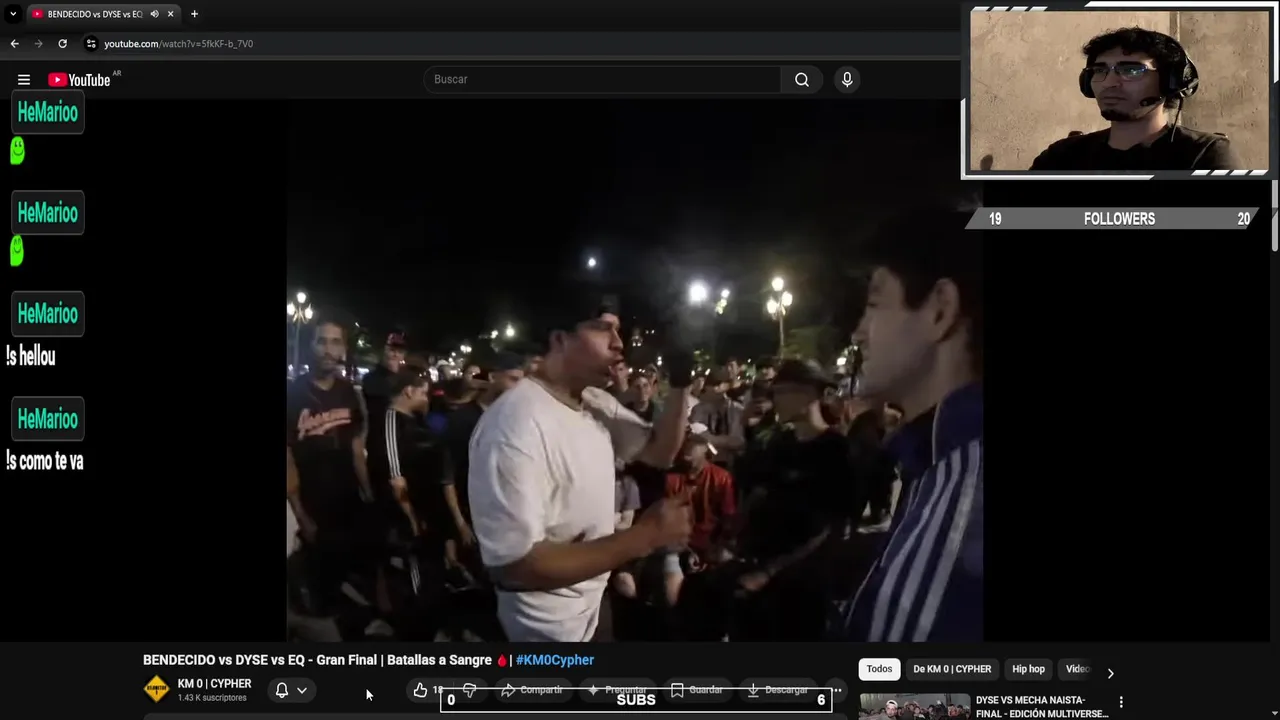Open the #KM0Cypher hashtag link
The width and height of the screenshot is (1280, 720).
click(x=555, y=660)
